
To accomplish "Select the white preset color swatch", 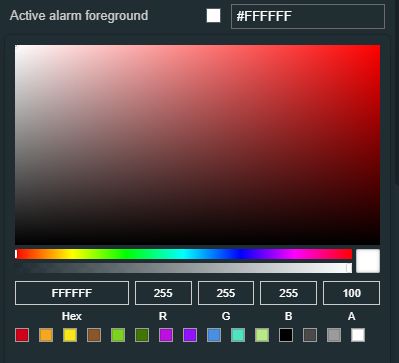I will [x=358, y=335].
